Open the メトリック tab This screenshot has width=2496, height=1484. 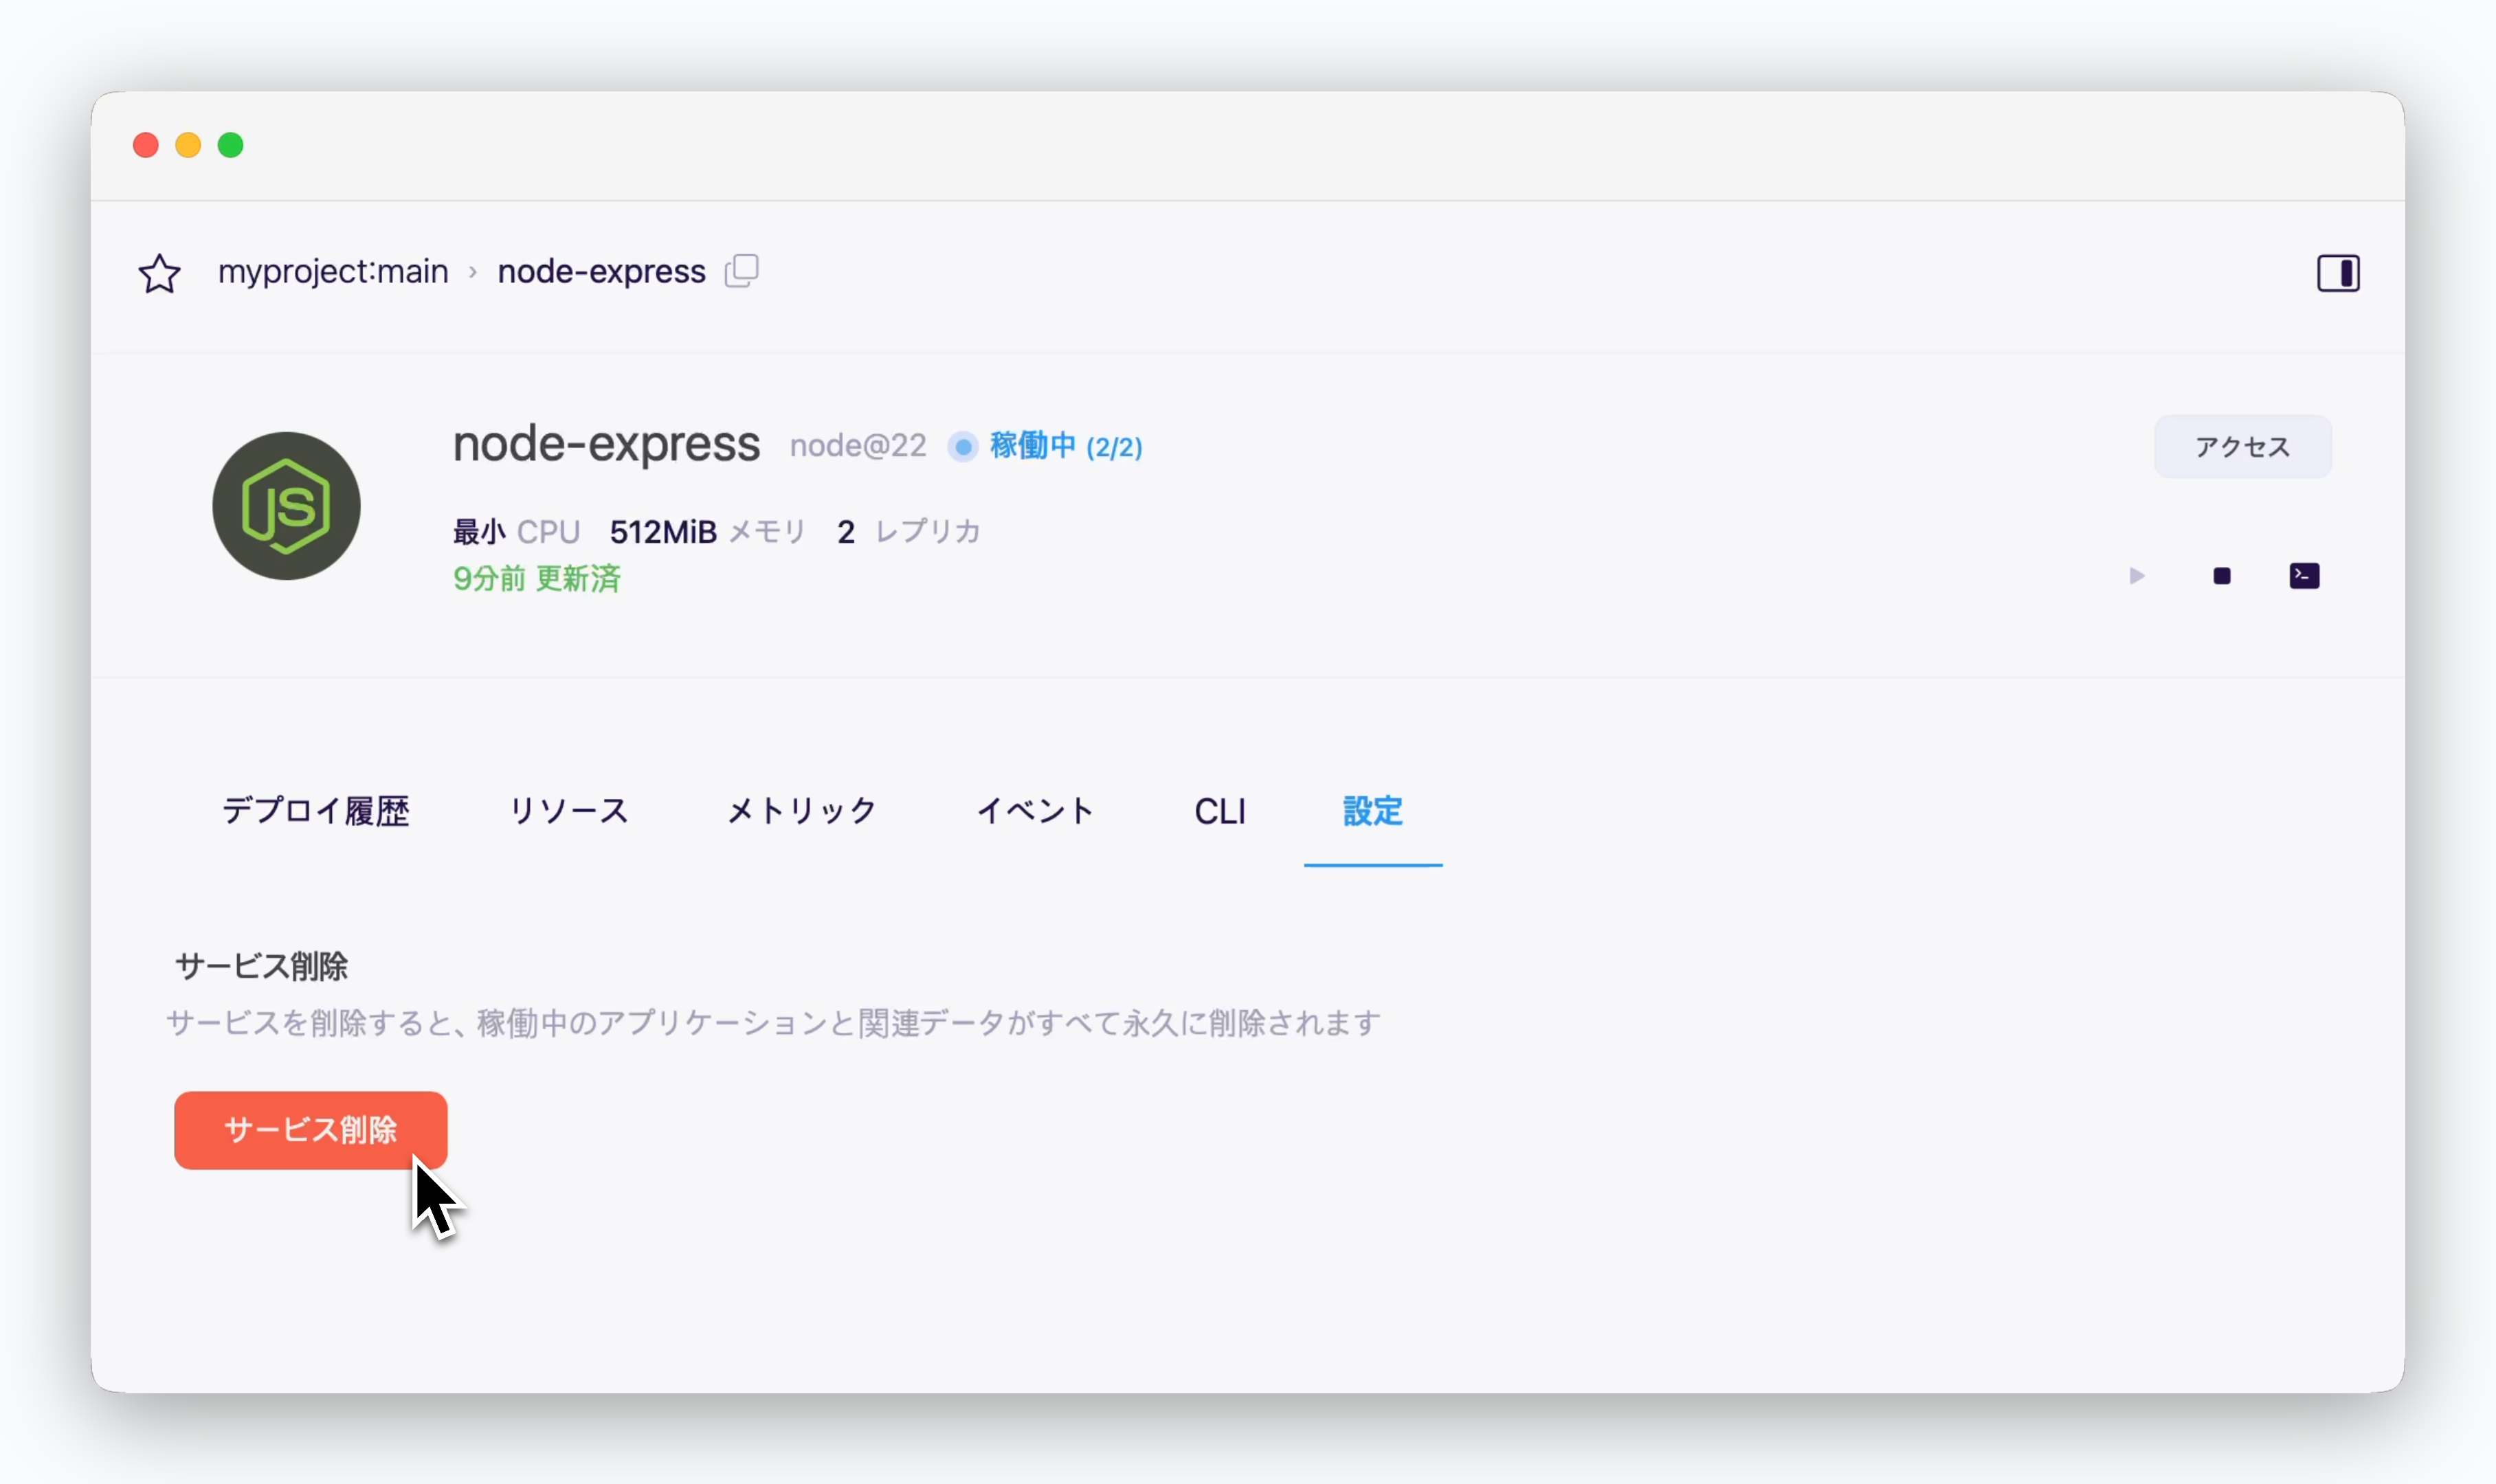click(802, 811)
